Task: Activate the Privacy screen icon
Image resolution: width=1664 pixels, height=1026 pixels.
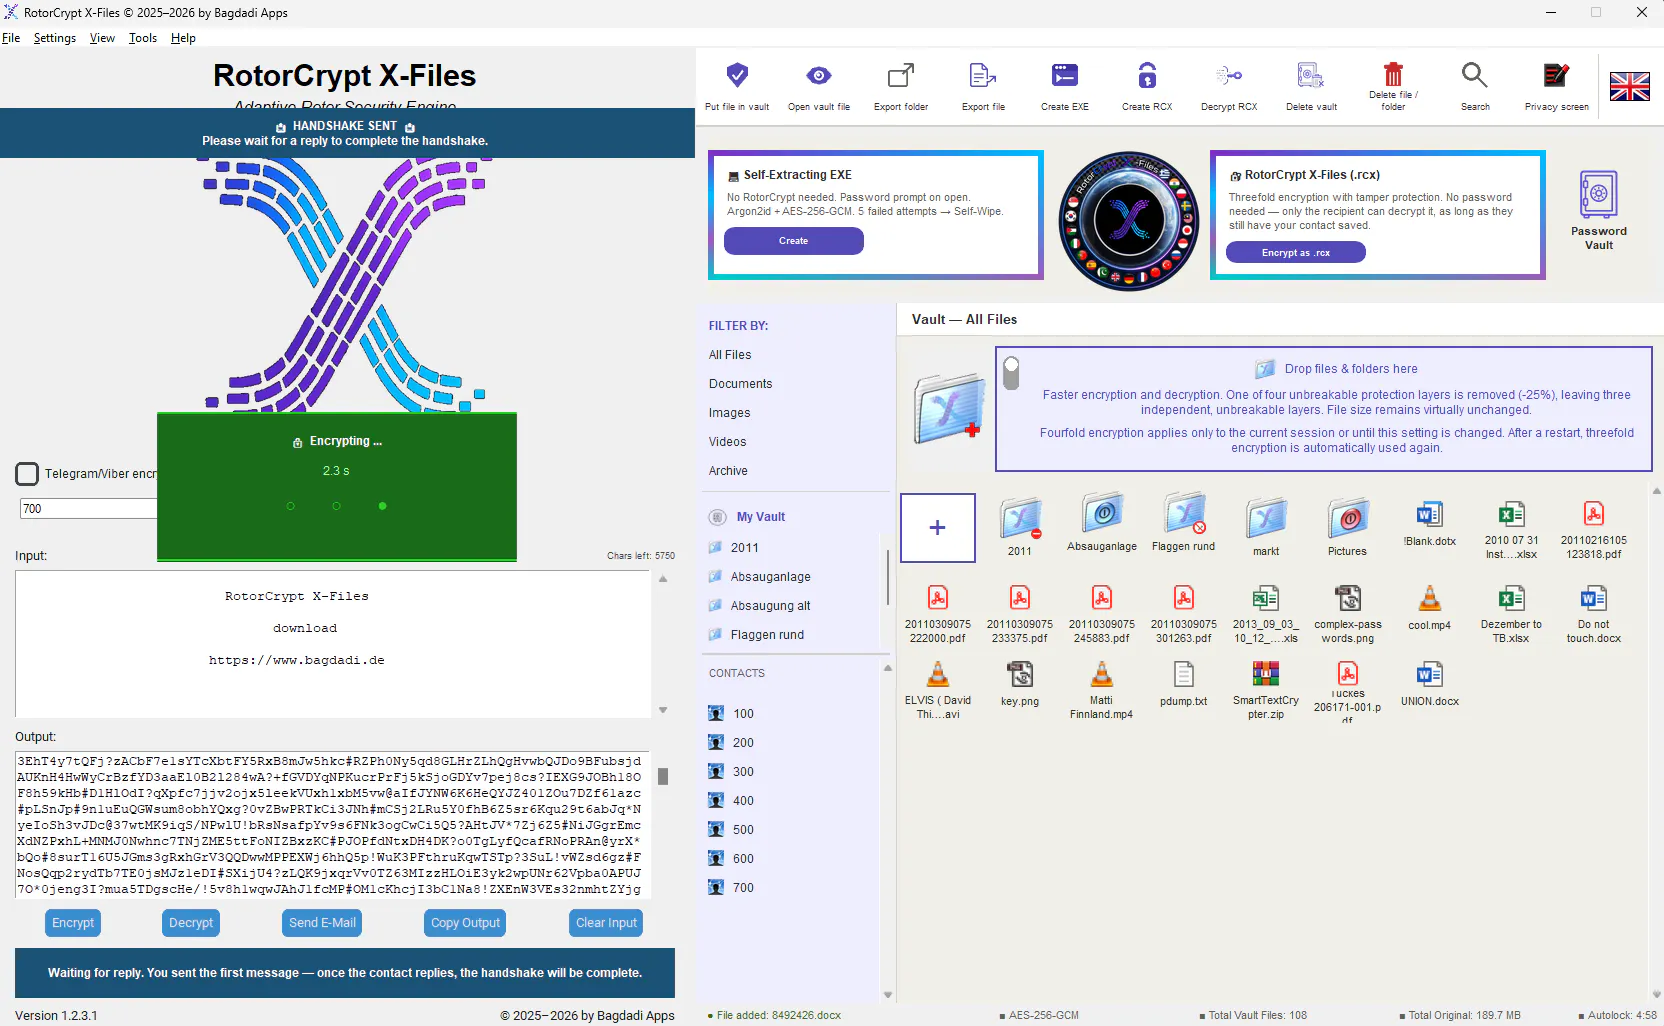Action: [1557, 75]
